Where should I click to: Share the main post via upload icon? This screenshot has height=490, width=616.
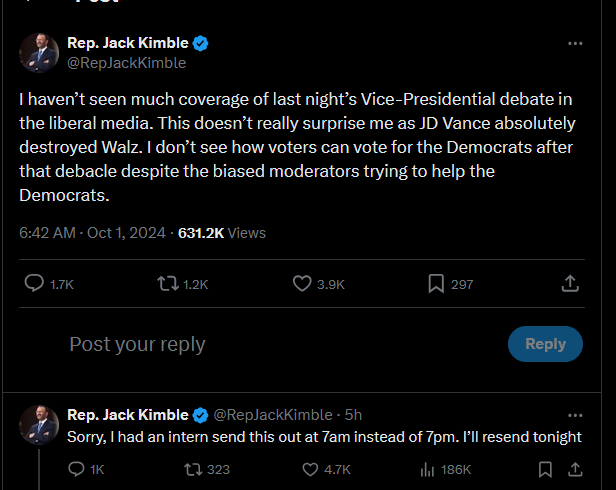click(570, 283)
